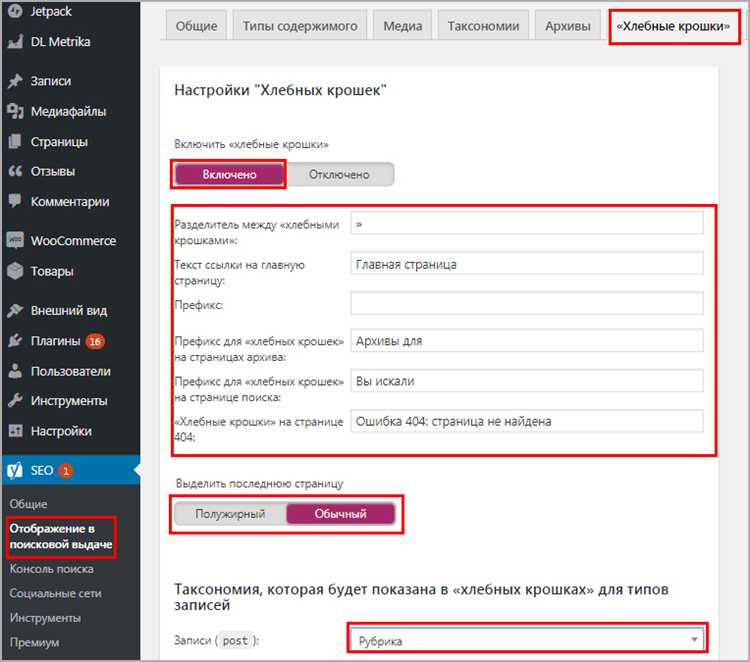This screenshot has width=750, height=662.
Task: Click the Страницы pages icon
Action: [15, 142]
